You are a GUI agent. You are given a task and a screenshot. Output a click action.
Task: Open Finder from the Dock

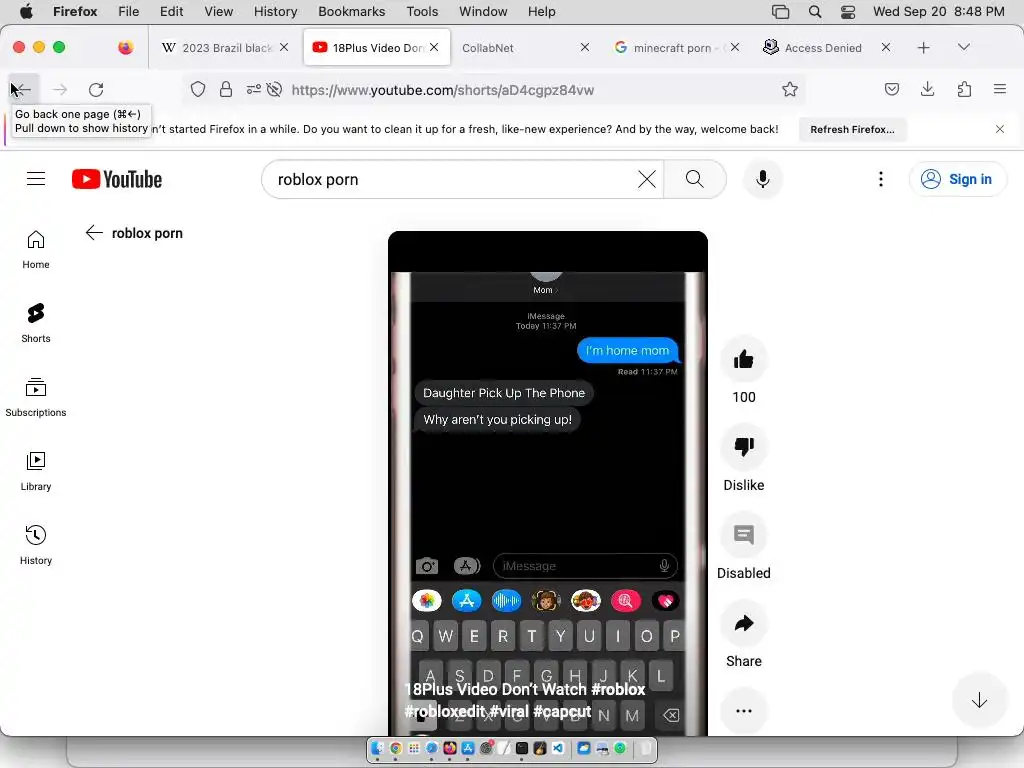(x=377, y=748)
